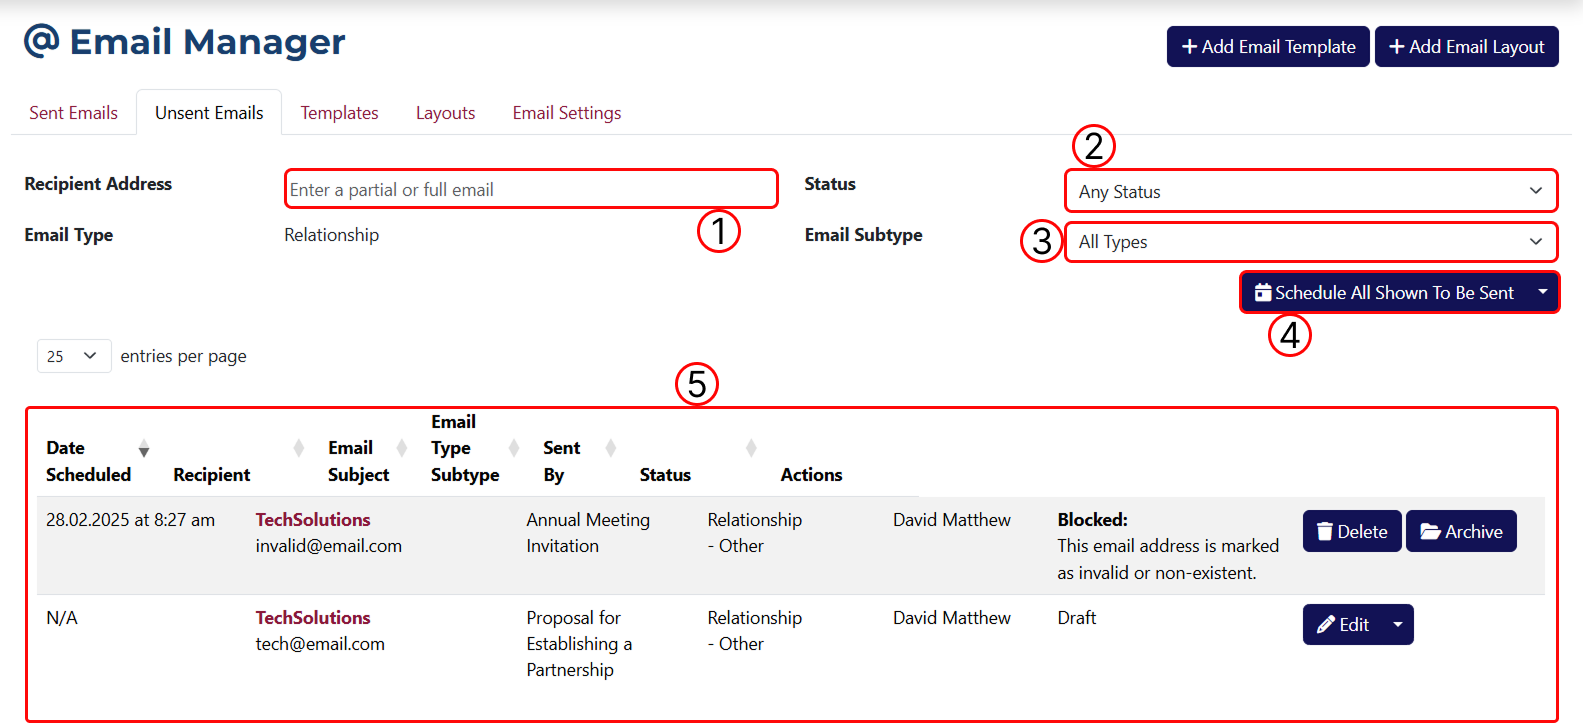
Task: Open the Templates tab
Action: pos(339,113)
